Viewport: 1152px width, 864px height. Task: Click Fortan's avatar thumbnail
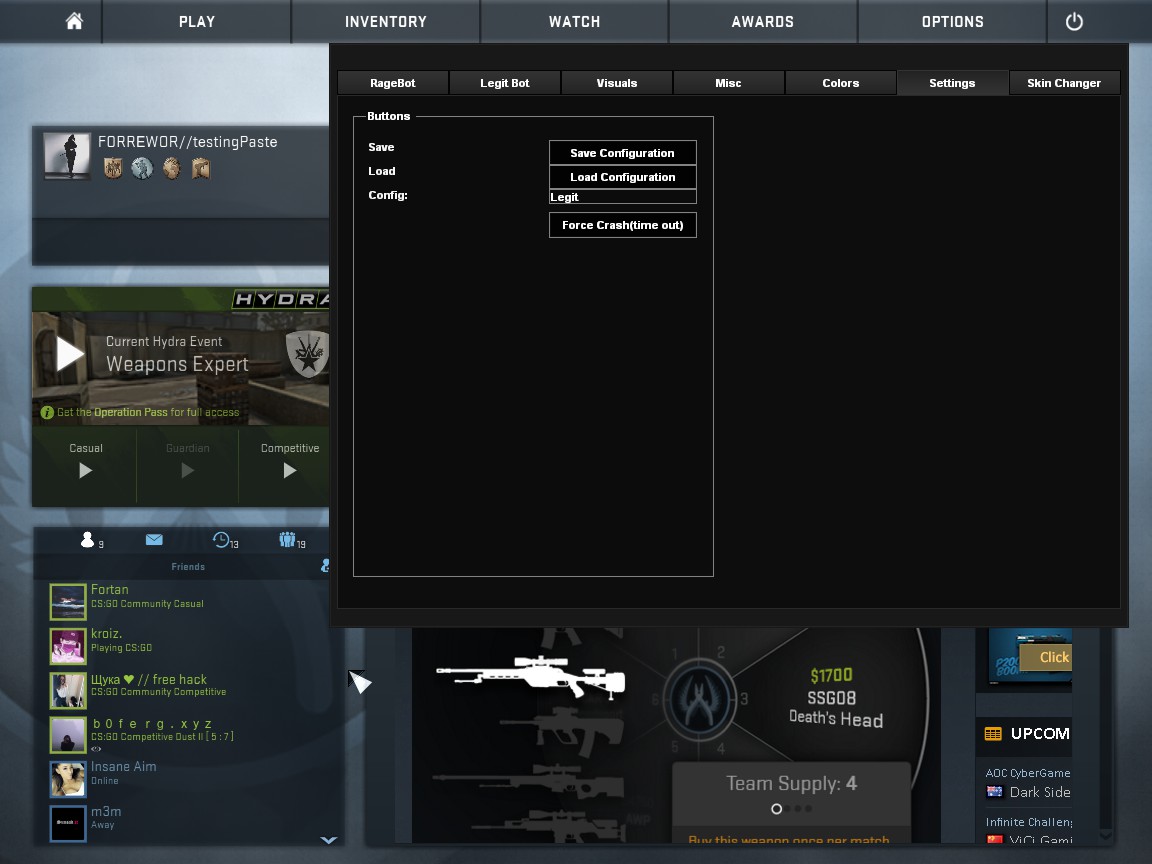click(68, 602)
